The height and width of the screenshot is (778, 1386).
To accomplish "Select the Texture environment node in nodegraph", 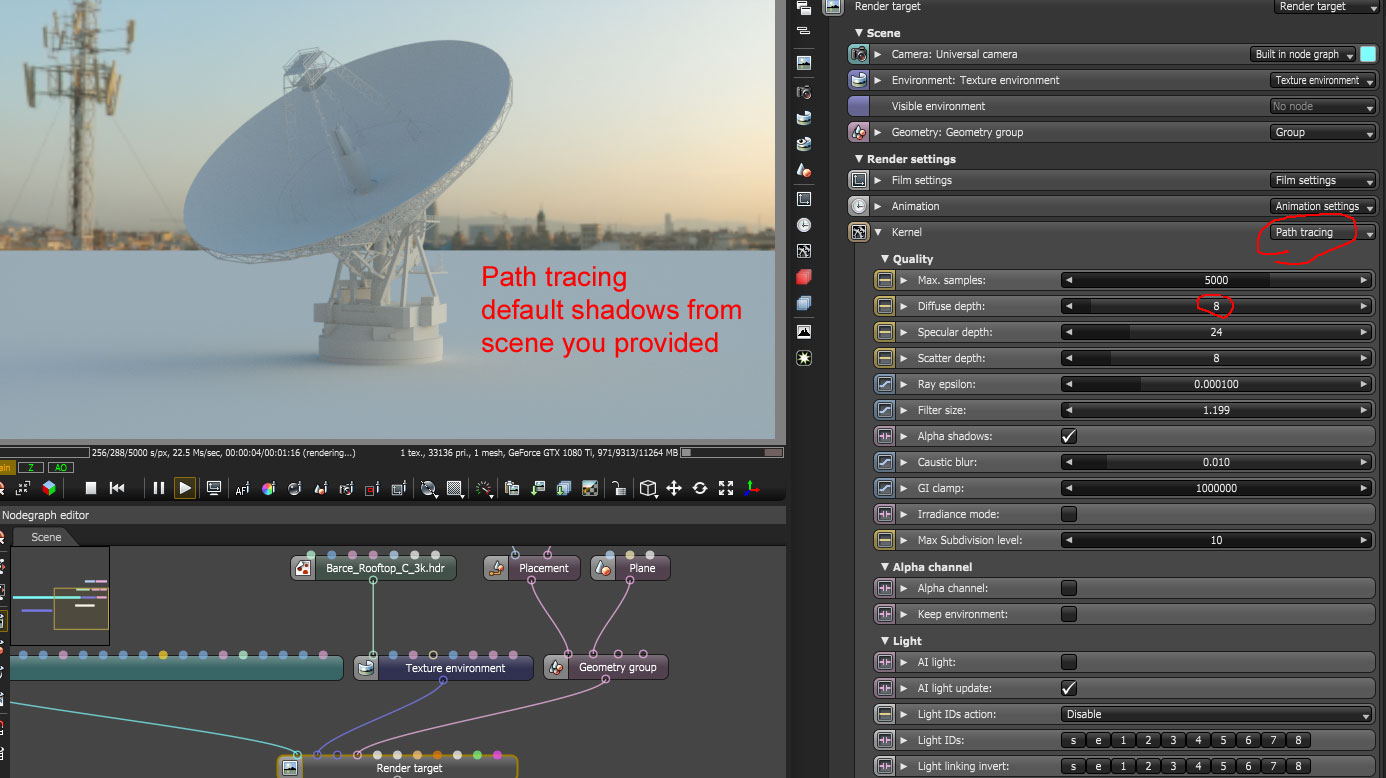I will pos(443,668).
